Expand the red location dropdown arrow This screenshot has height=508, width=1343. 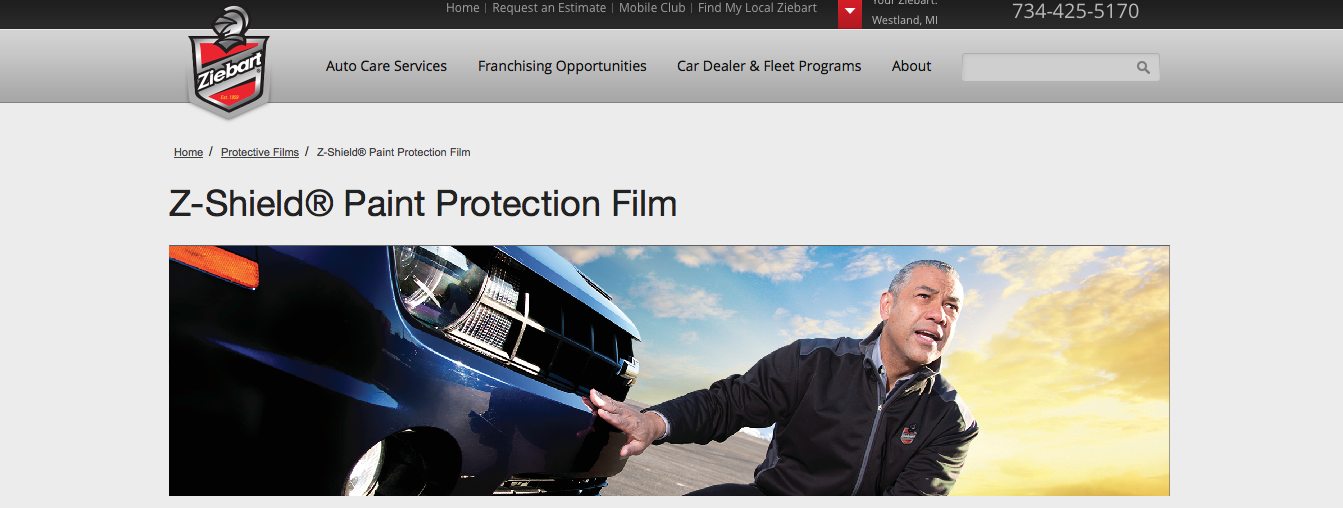[850, 12]
